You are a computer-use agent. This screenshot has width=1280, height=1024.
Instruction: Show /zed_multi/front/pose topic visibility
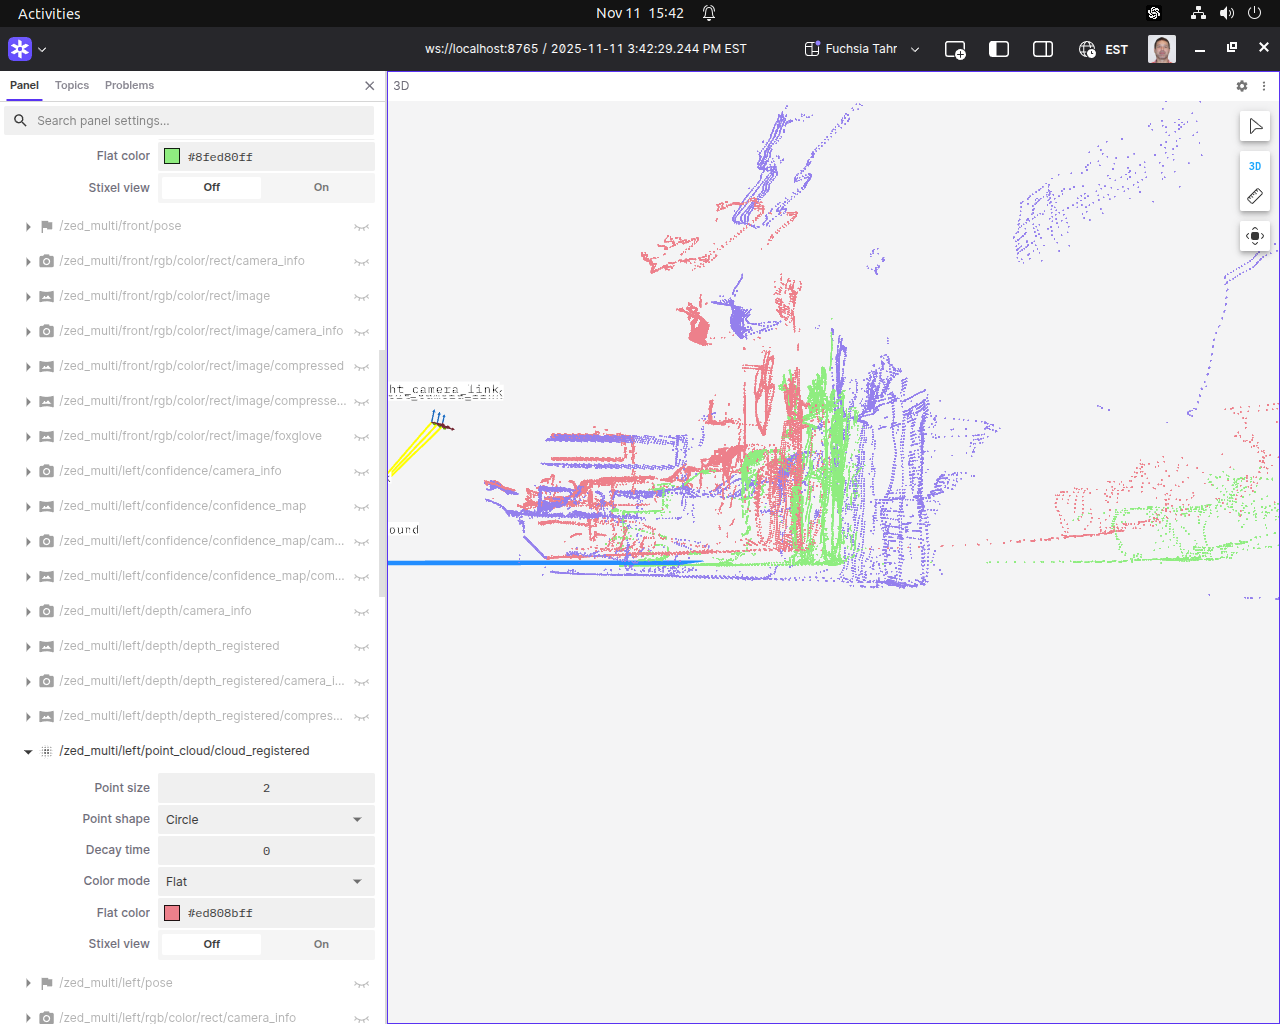(361, 227)
